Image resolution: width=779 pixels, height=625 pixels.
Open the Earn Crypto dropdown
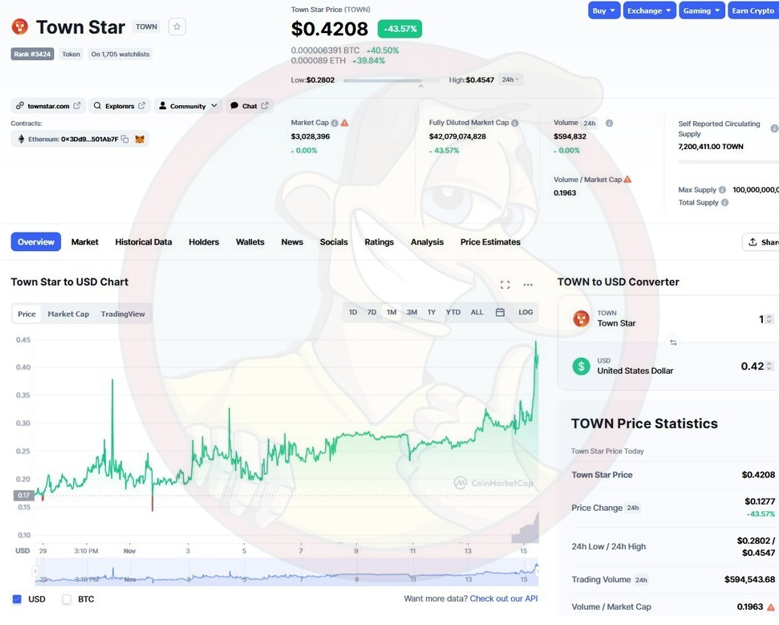[x=754, y=10]
